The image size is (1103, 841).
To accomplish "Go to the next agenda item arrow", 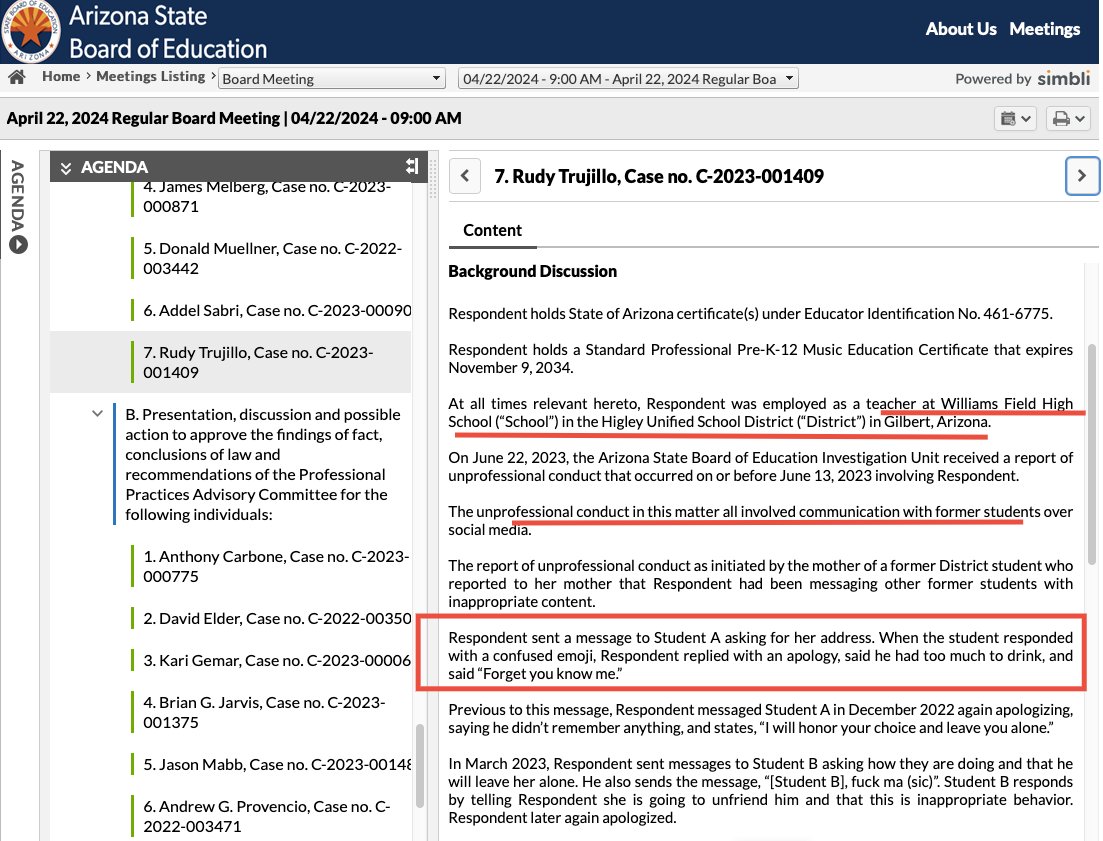I will click(x=1082, y=176).
